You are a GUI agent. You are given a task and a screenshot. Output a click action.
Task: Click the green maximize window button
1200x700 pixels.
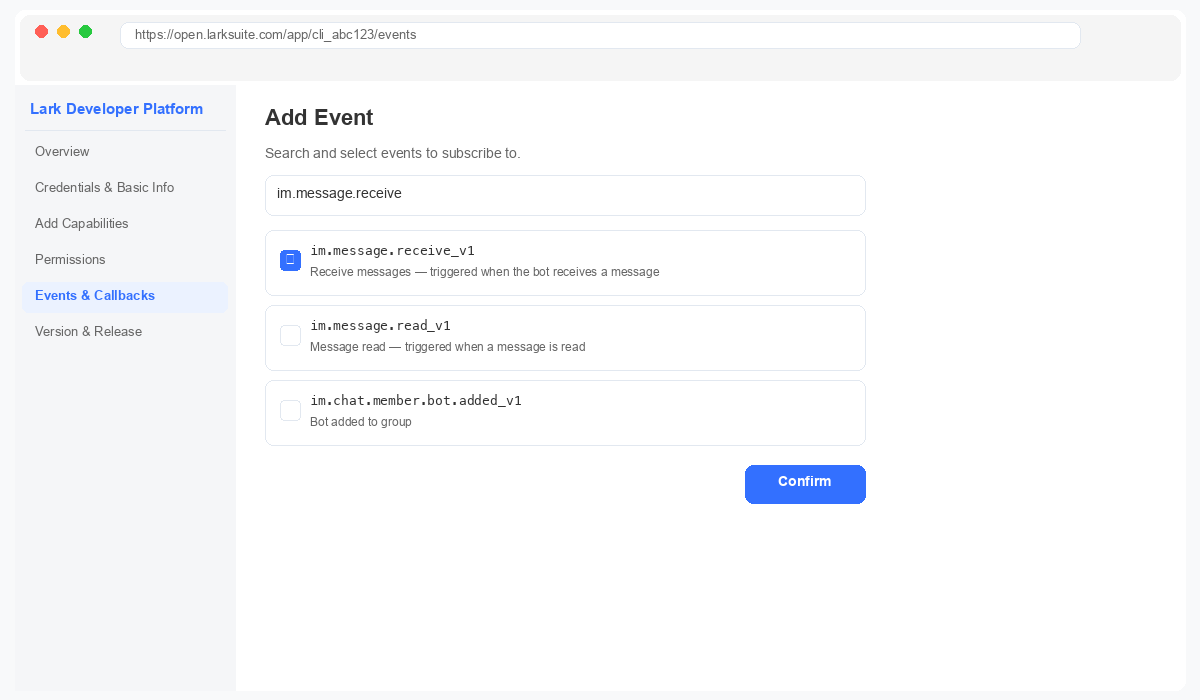pyautogui.click(x=85, y=32)
